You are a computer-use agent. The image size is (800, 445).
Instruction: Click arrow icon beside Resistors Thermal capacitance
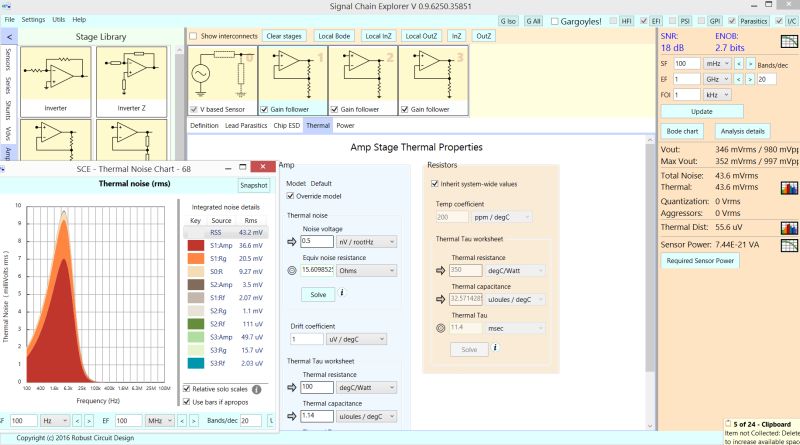pos(440,300)
